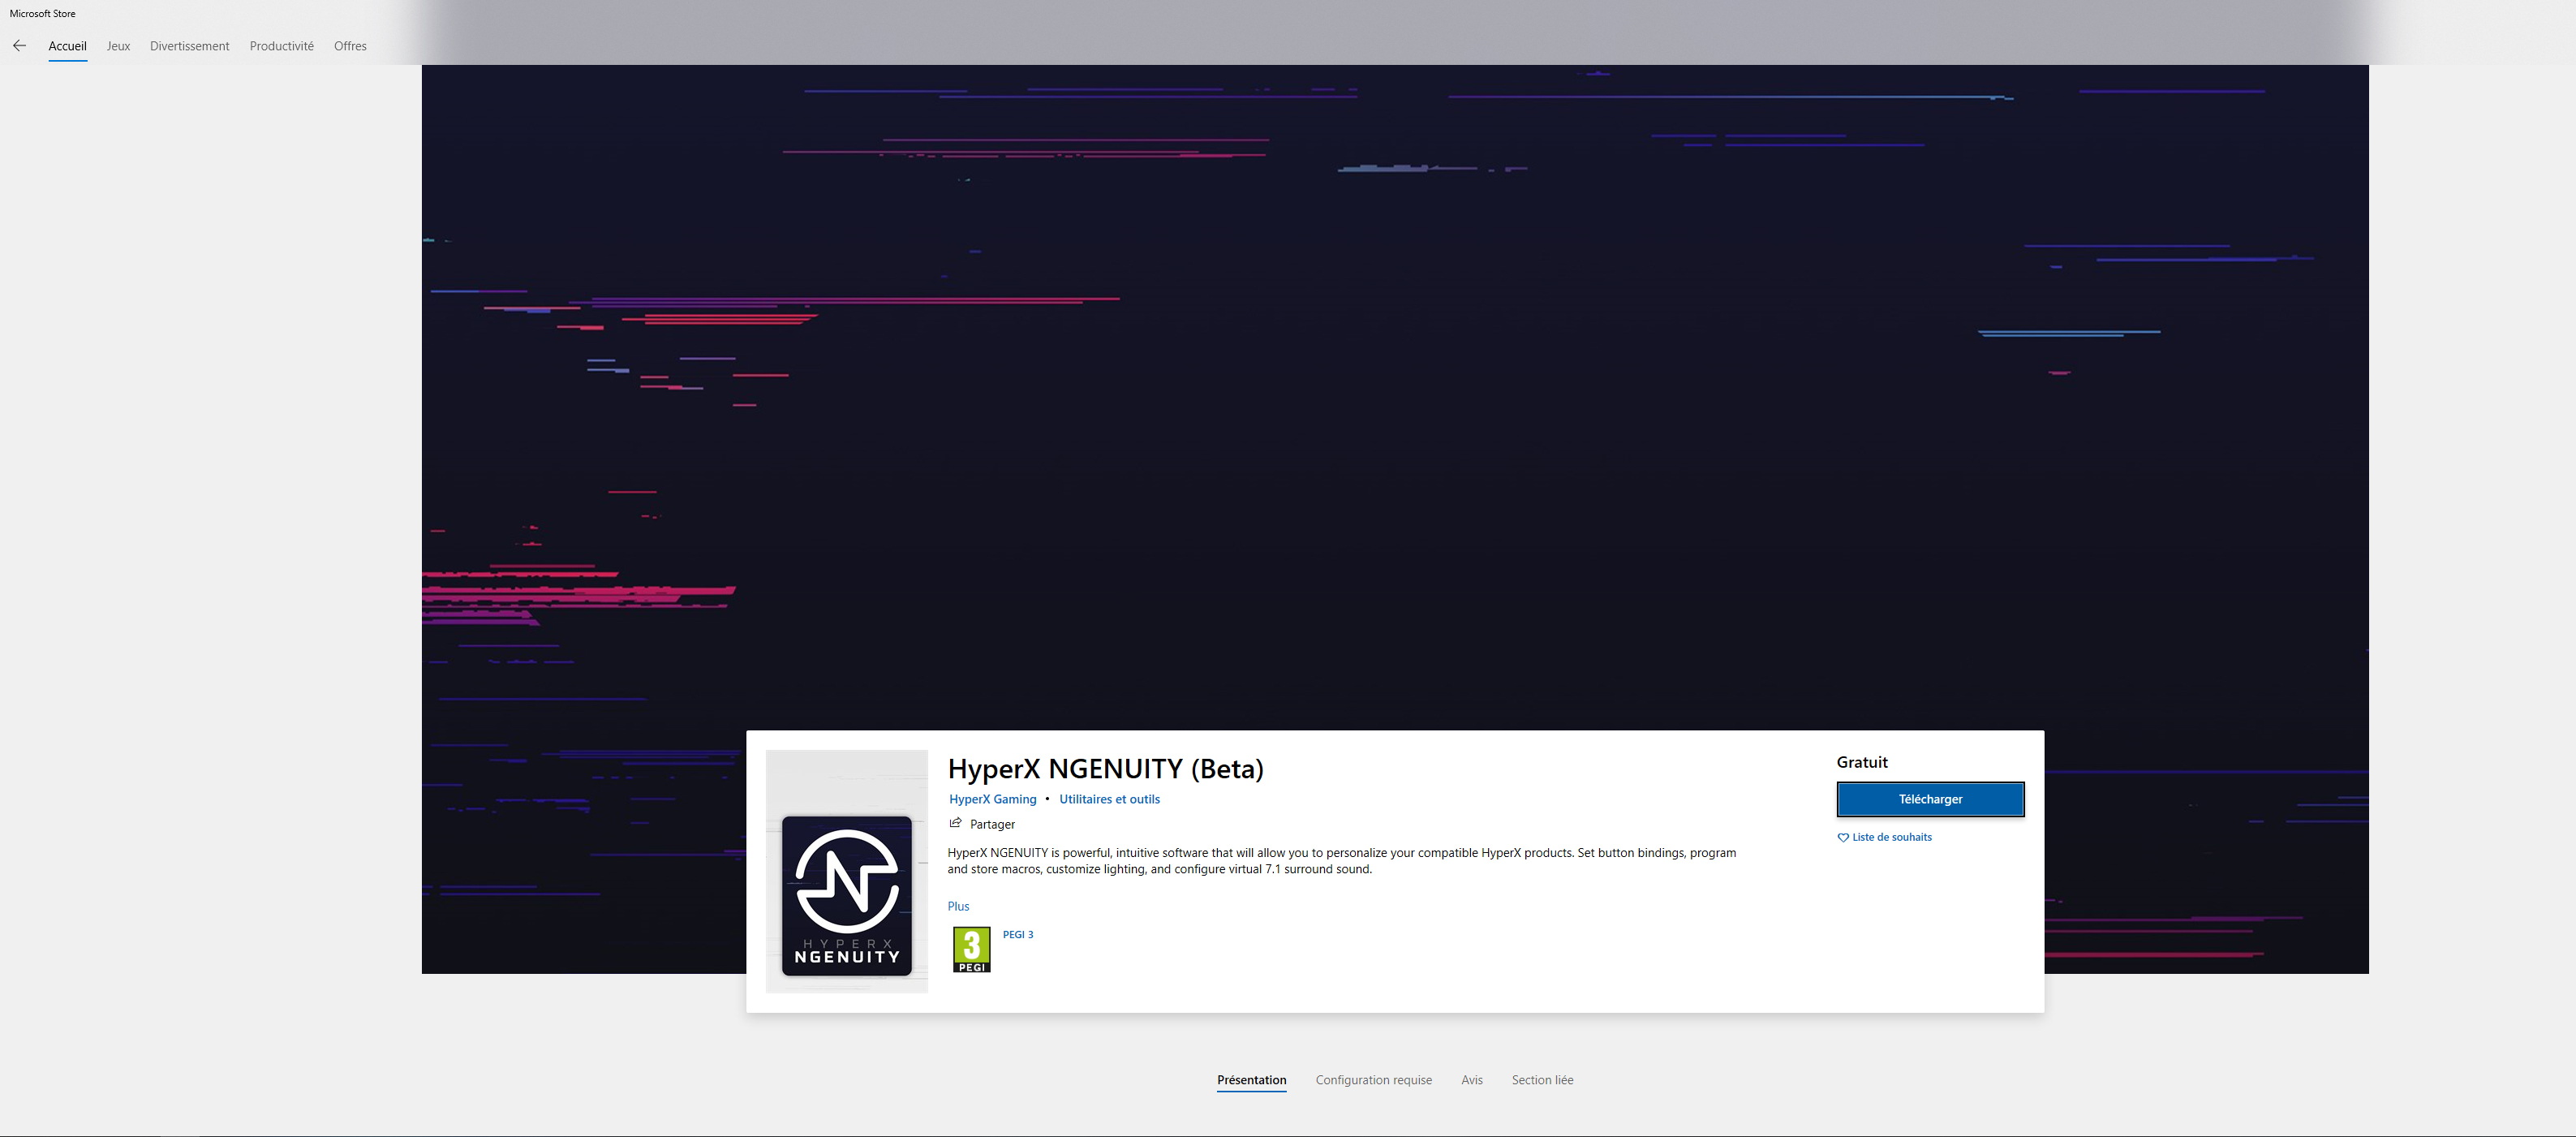Screen dimensions: 2576x1137
Task: Click the heart wishlist icon
Action: click(1843, 838)
